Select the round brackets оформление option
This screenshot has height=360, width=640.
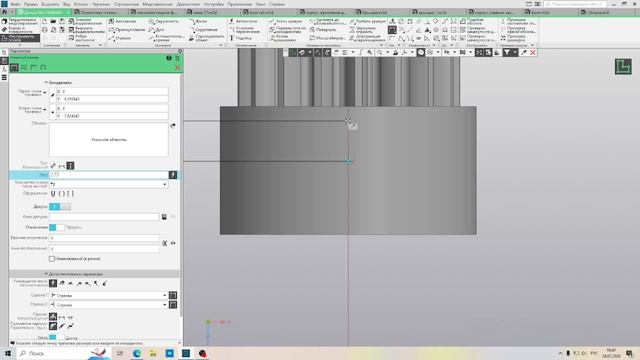click(x=62, y=193)
